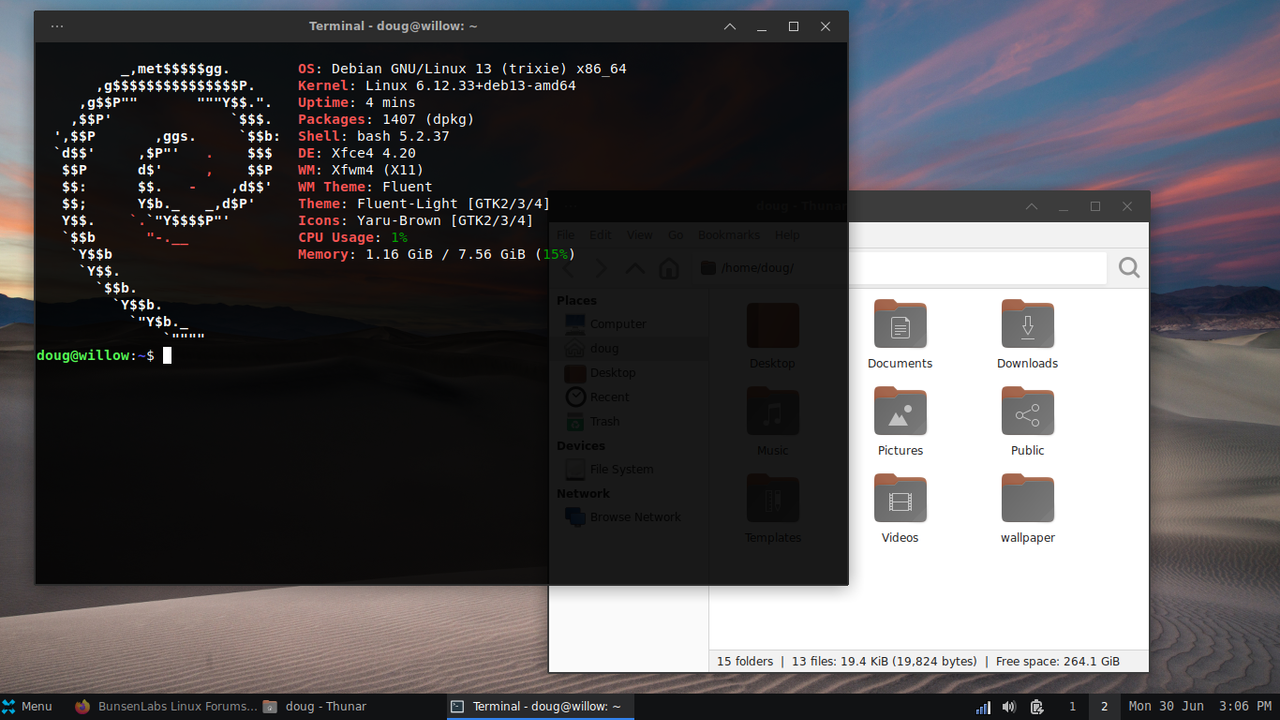Click the Kernel: Linux 6.12.33 line
This screenshot has width=1280, height=720.
click(x=437, y=86)
